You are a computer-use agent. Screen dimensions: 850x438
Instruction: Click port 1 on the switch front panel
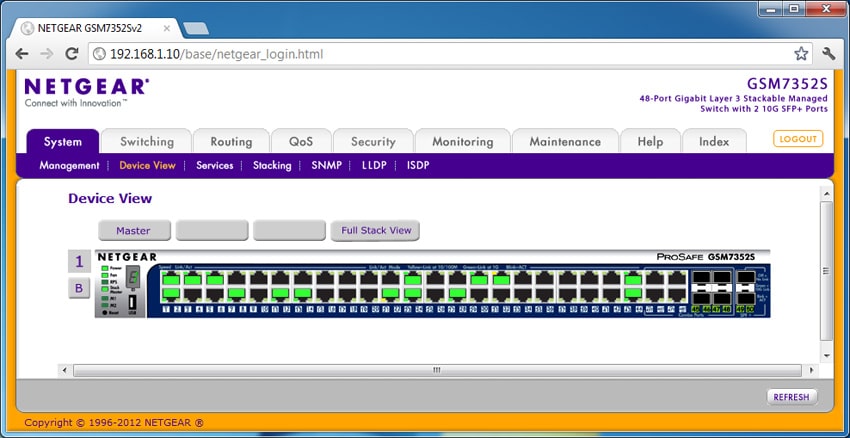click(171, 280)
